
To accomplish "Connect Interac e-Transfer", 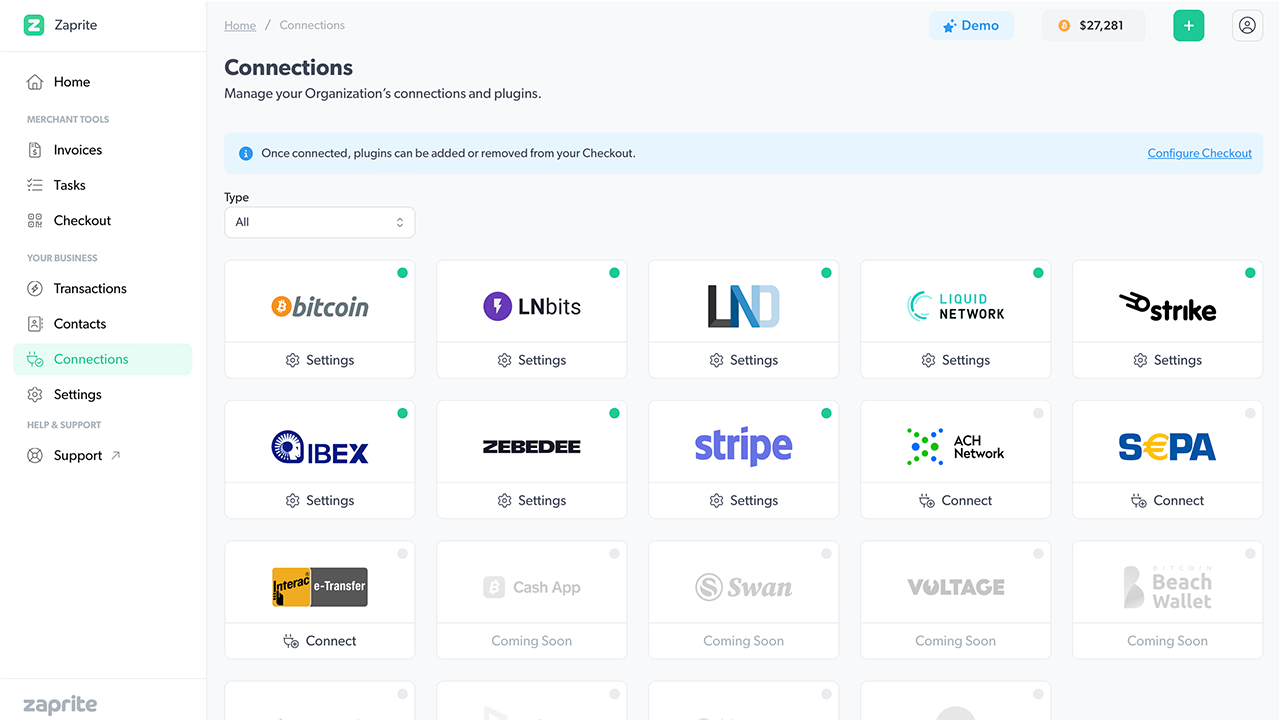I will (320, 641).
